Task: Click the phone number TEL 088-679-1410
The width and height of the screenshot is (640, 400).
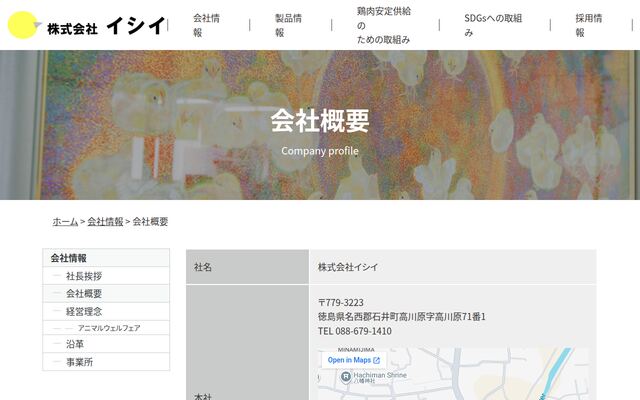Action: coord(355,331)
